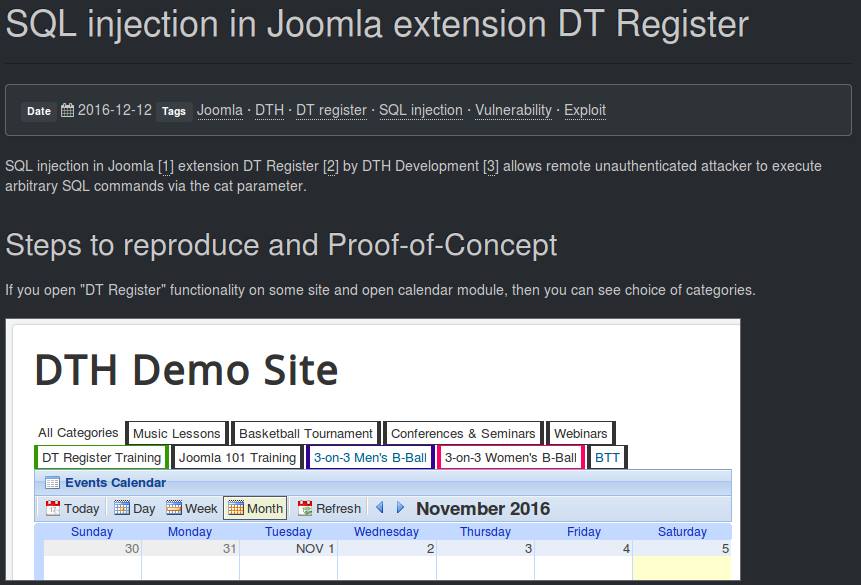Select the BTT category tab

coord(607,458)
